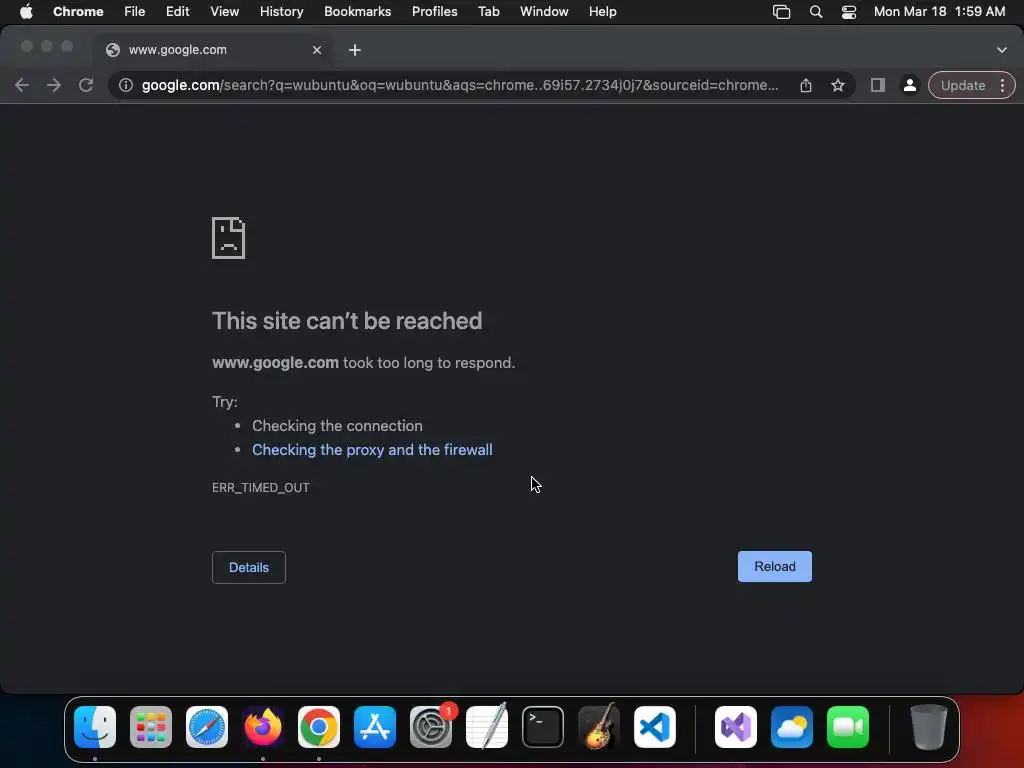1024x768 pixels.
Task: Open the Bookmarks menu
Action: pos(357,12)
